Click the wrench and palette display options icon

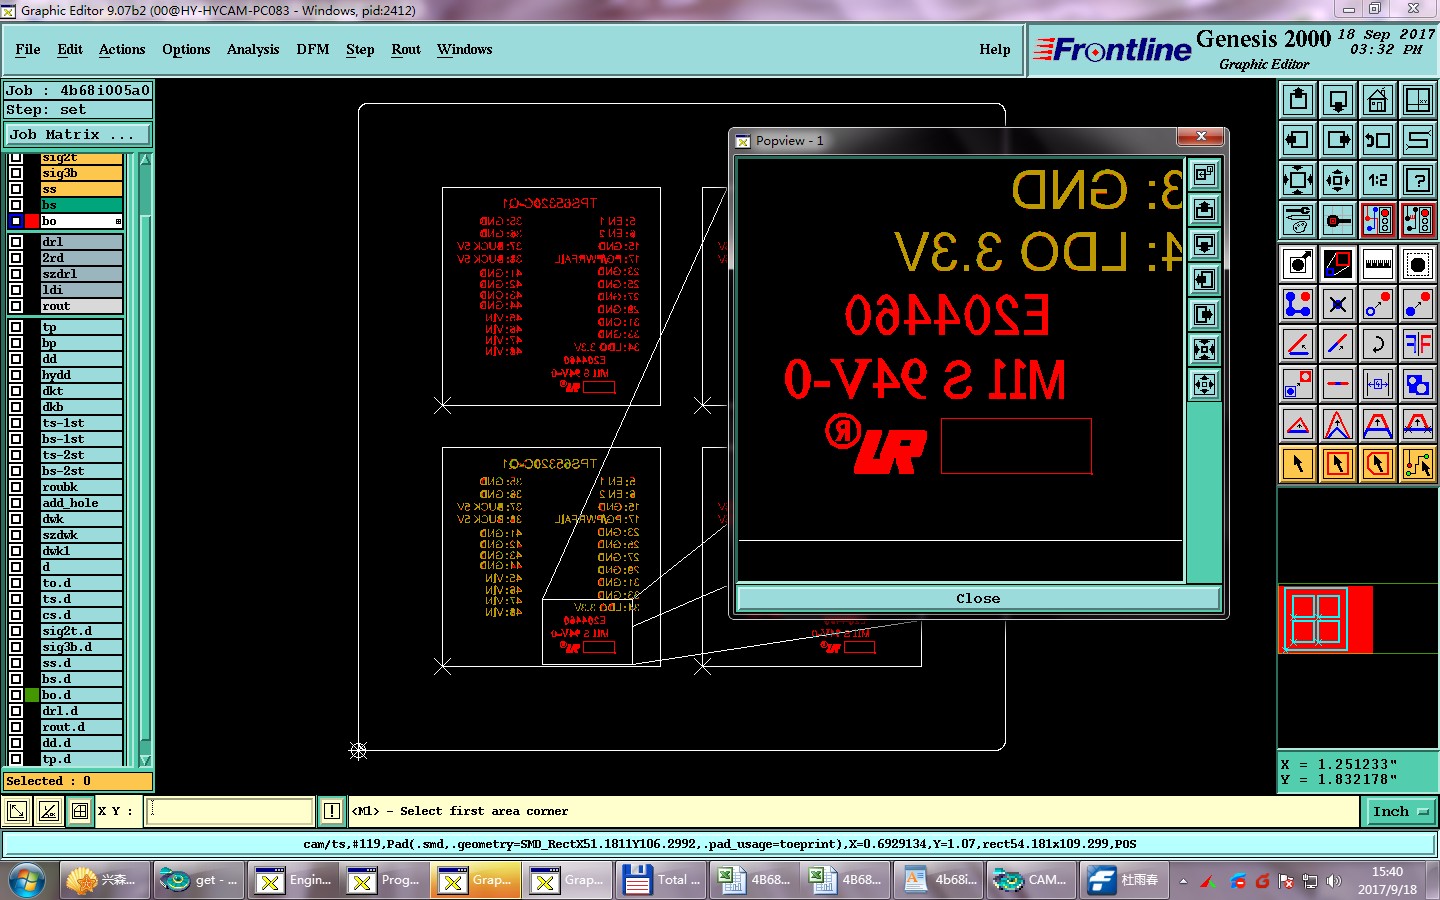pyautogui.click(x=1298, y=220)
